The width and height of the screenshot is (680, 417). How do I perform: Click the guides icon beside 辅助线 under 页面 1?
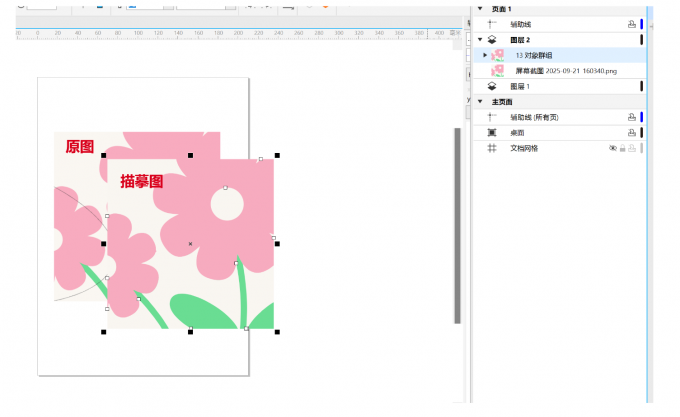[x=491, y=23]
